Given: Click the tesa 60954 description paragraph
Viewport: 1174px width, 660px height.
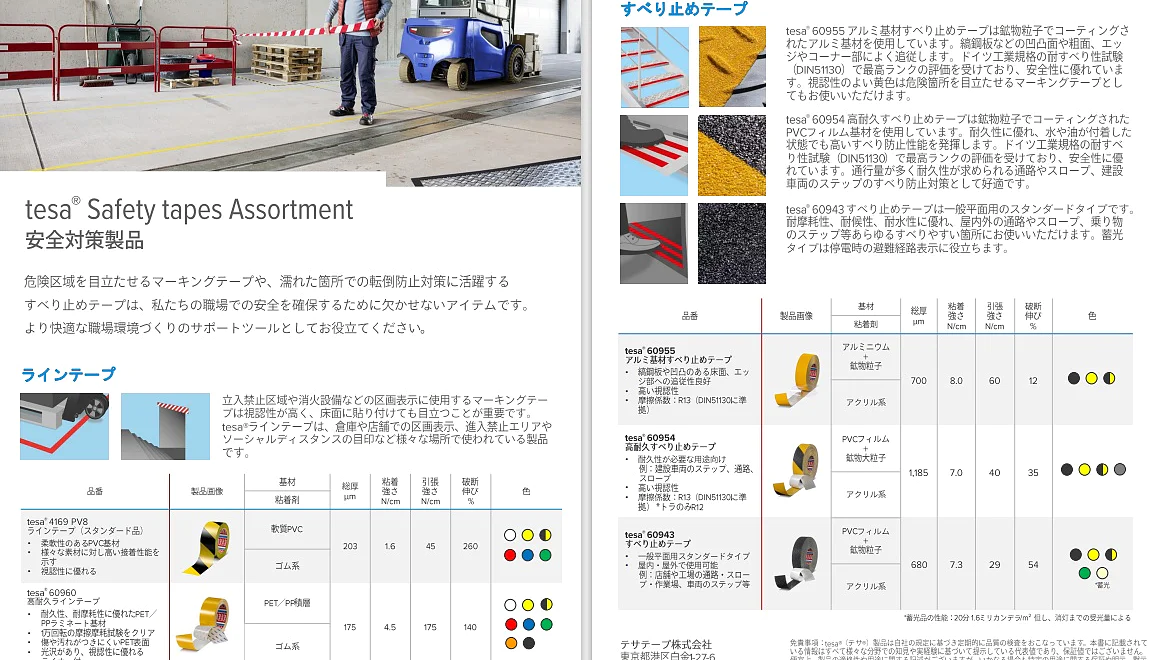Looking at the screenshot, I should click(958, 151).
